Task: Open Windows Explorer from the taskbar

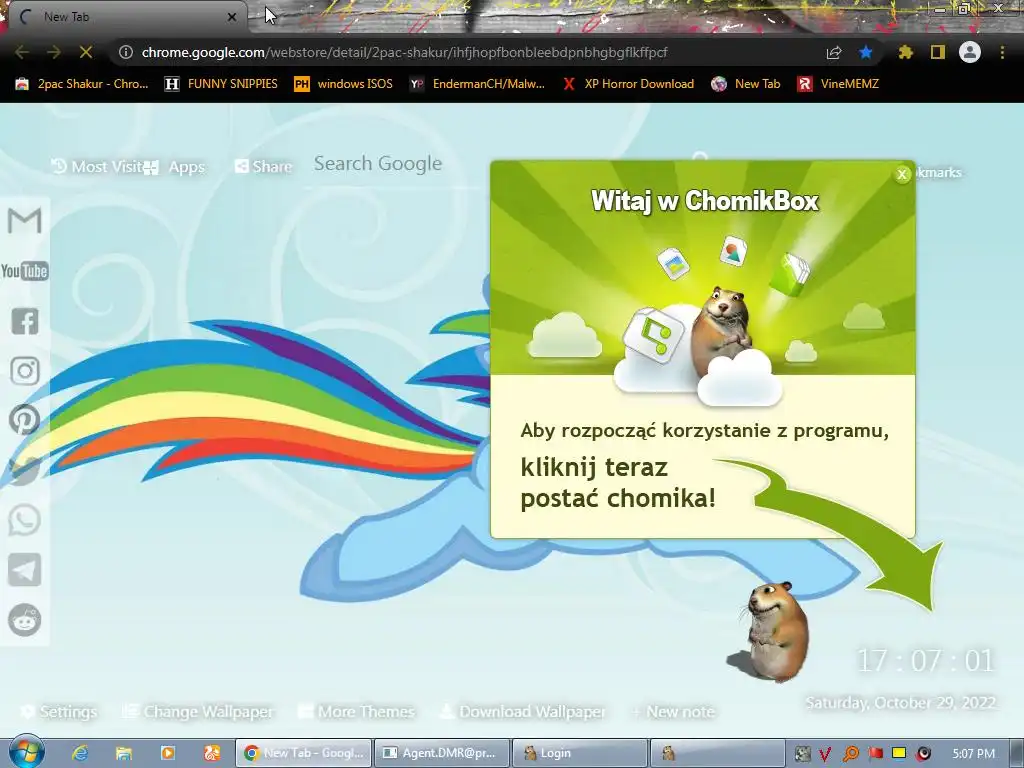Action: click(124, 753)
